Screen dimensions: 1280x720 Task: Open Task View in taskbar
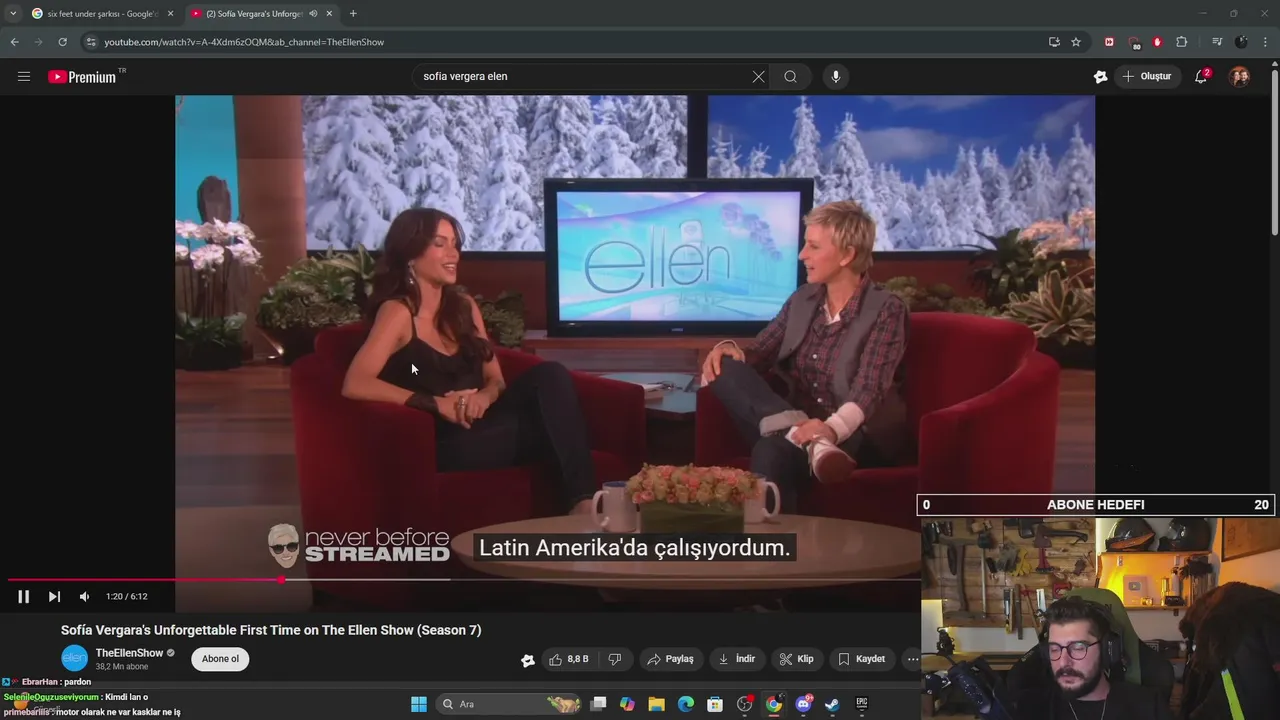598,704
